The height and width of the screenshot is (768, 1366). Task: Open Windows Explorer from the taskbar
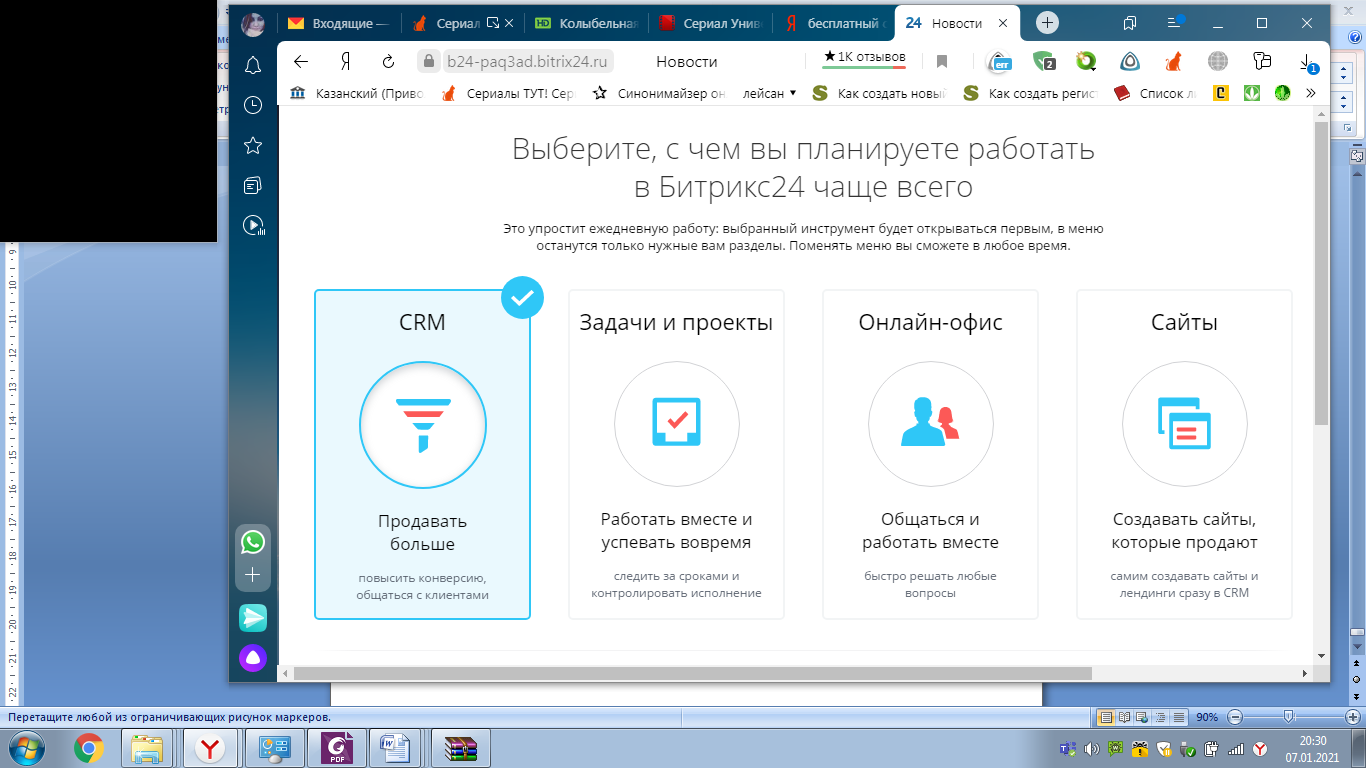pyautogui.click(x=148, y=747)
